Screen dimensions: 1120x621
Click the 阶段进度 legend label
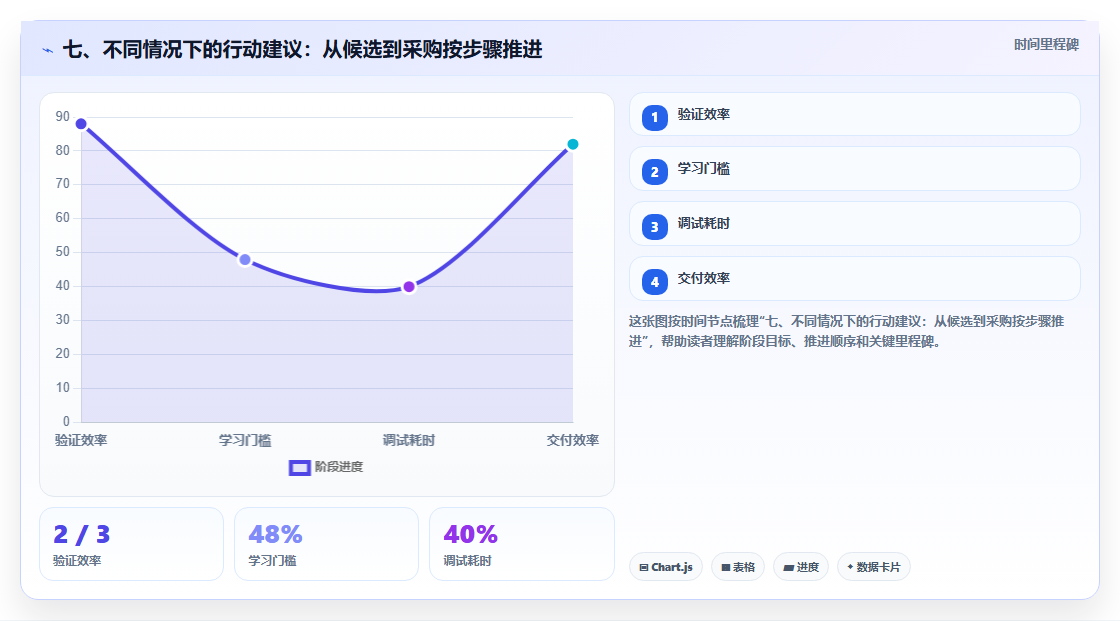click(x=339, y=467)
